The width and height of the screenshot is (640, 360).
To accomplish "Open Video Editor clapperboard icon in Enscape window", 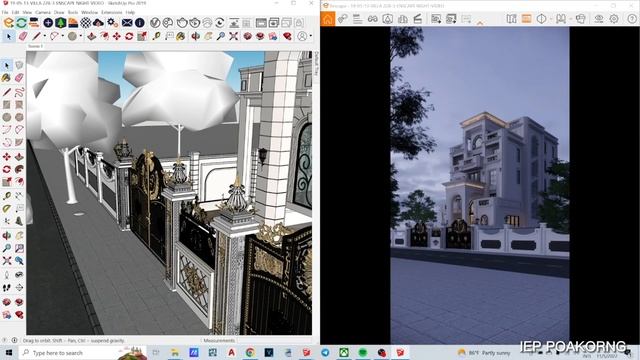I will pyautogui.click(x=418, y=19).
